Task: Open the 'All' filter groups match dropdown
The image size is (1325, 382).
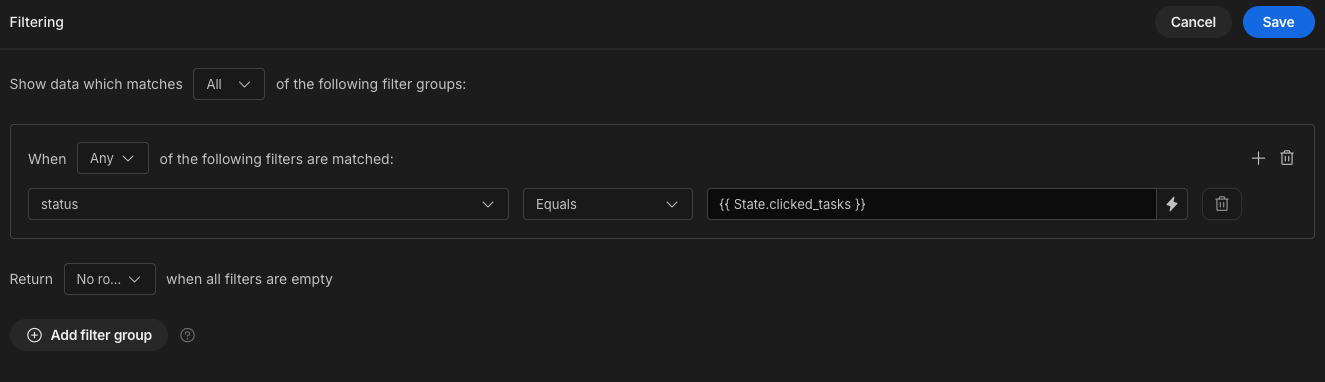Action: (229, 84)
